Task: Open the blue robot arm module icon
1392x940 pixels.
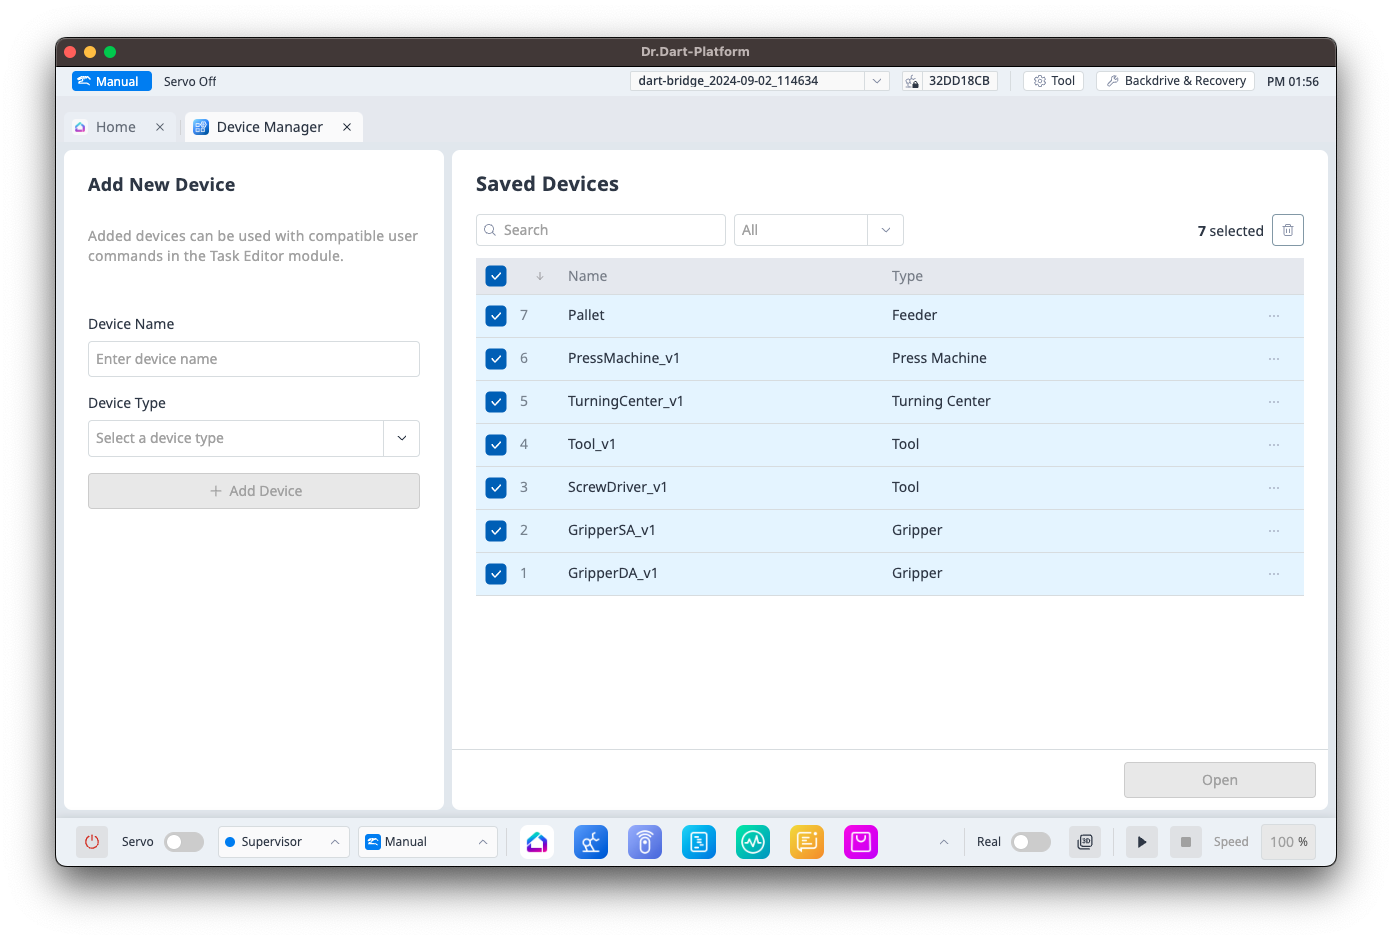Action: (591, 842)
